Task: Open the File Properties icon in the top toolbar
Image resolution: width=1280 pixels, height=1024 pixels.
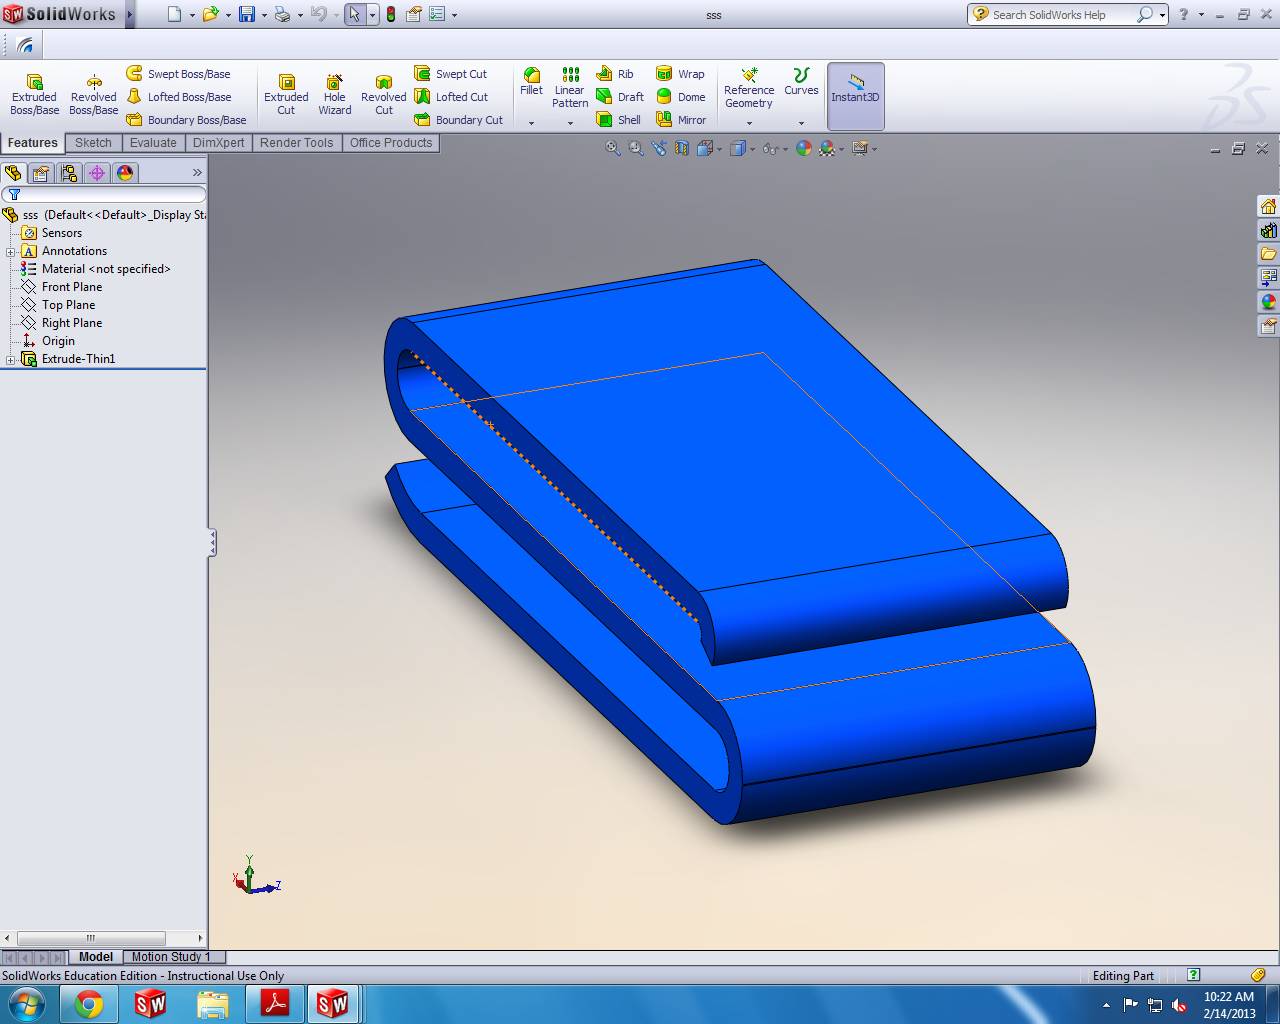Action: 412,14
